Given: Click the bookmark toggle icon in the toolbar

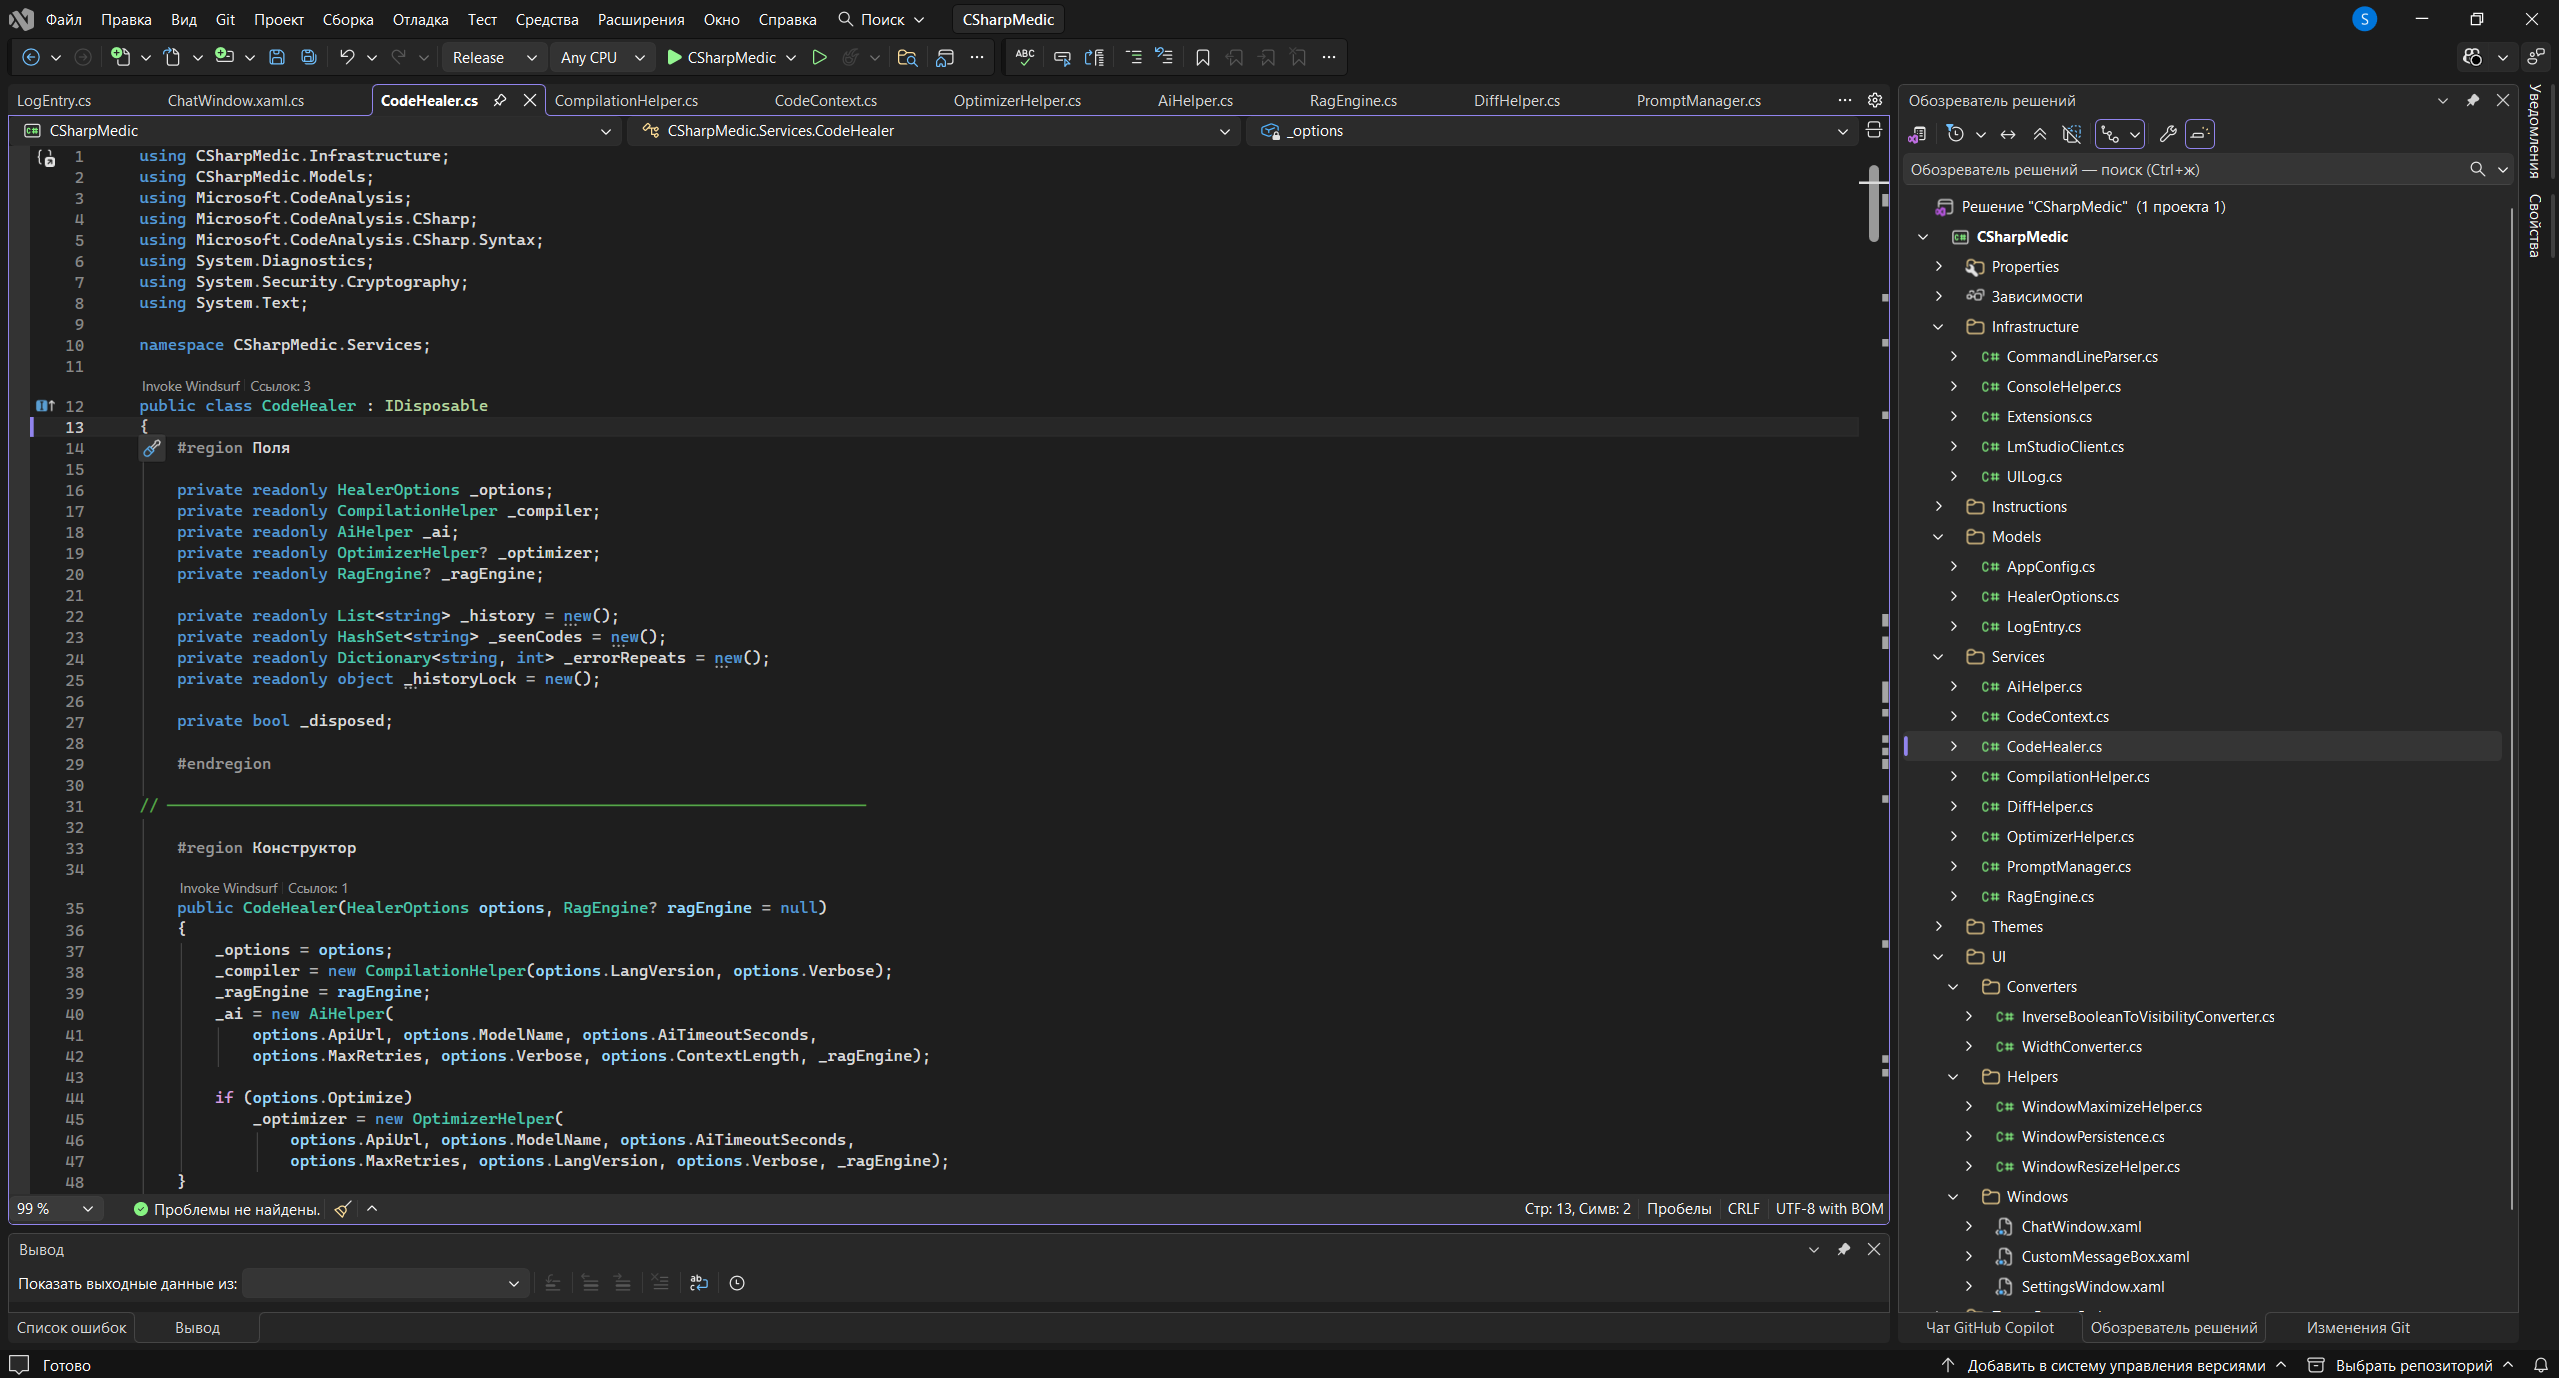Looking at the screenshot, I should point(1203,57).
